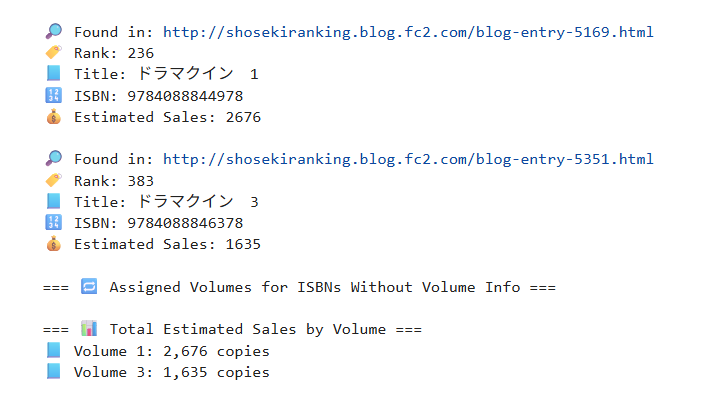Click the Total Estimated Sales by Volume heading

[248, 329]
